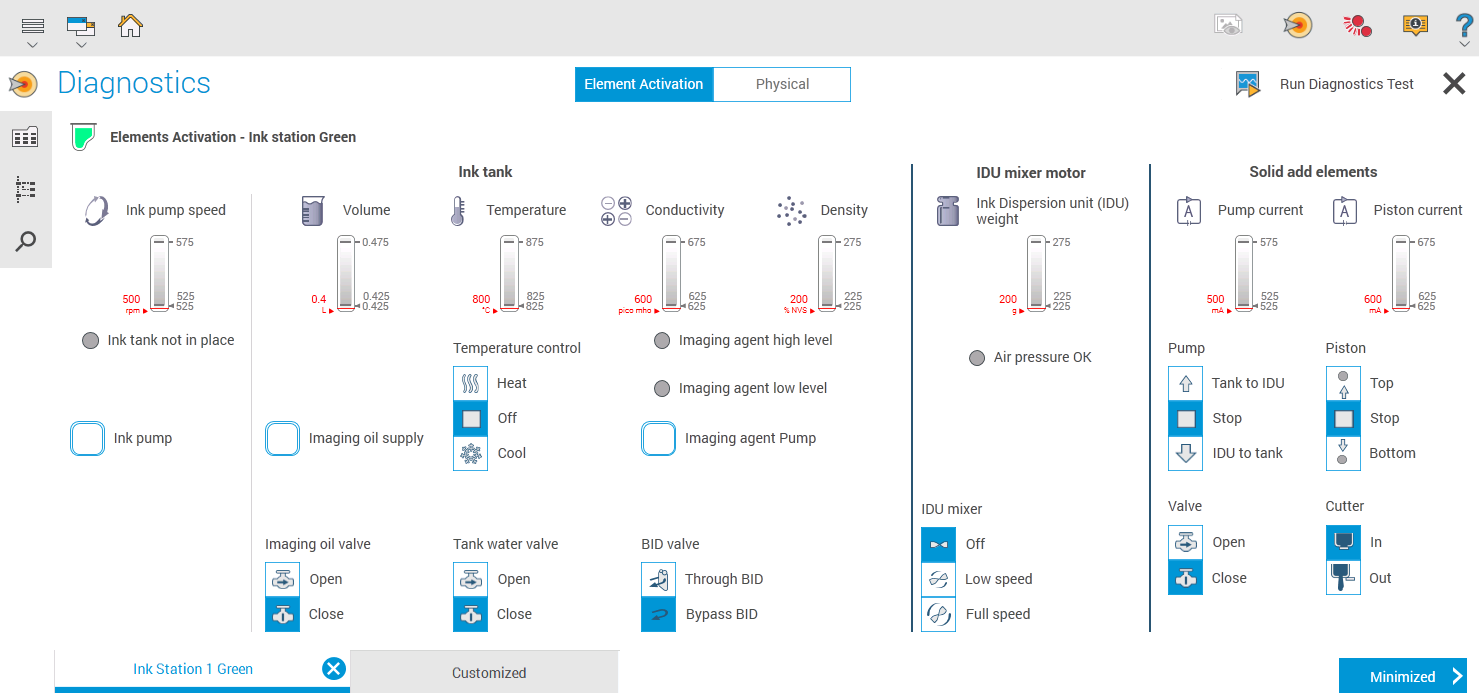This screenshot has height=699, width=1479.
Task: Set IDU mixer to Full speed
Action: [939, 614]
